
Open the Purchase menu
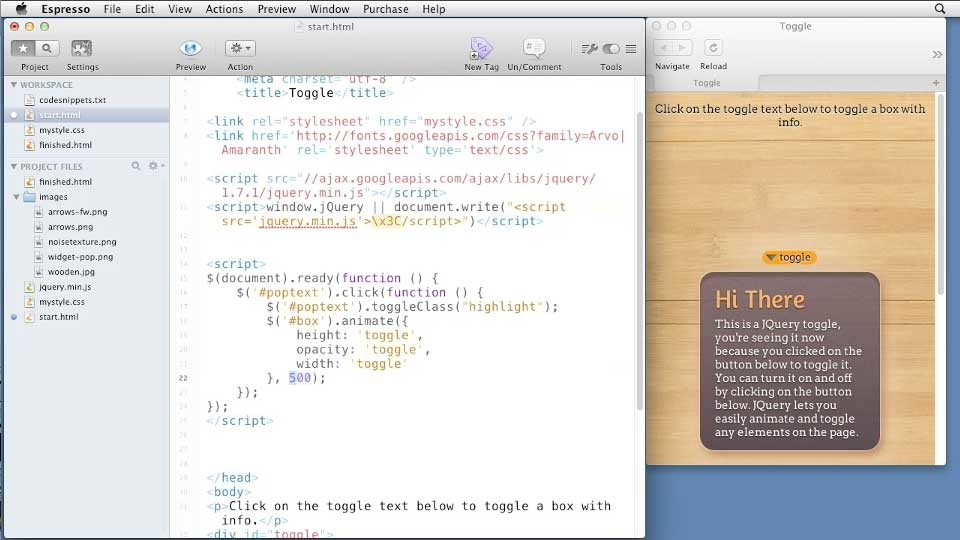pos(386,9)
